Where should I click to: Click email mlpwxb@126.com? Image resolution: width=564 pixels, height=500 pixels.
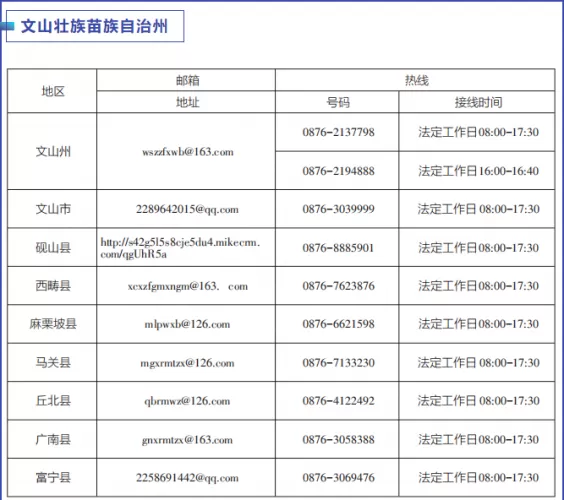click(x=187, y=324)
